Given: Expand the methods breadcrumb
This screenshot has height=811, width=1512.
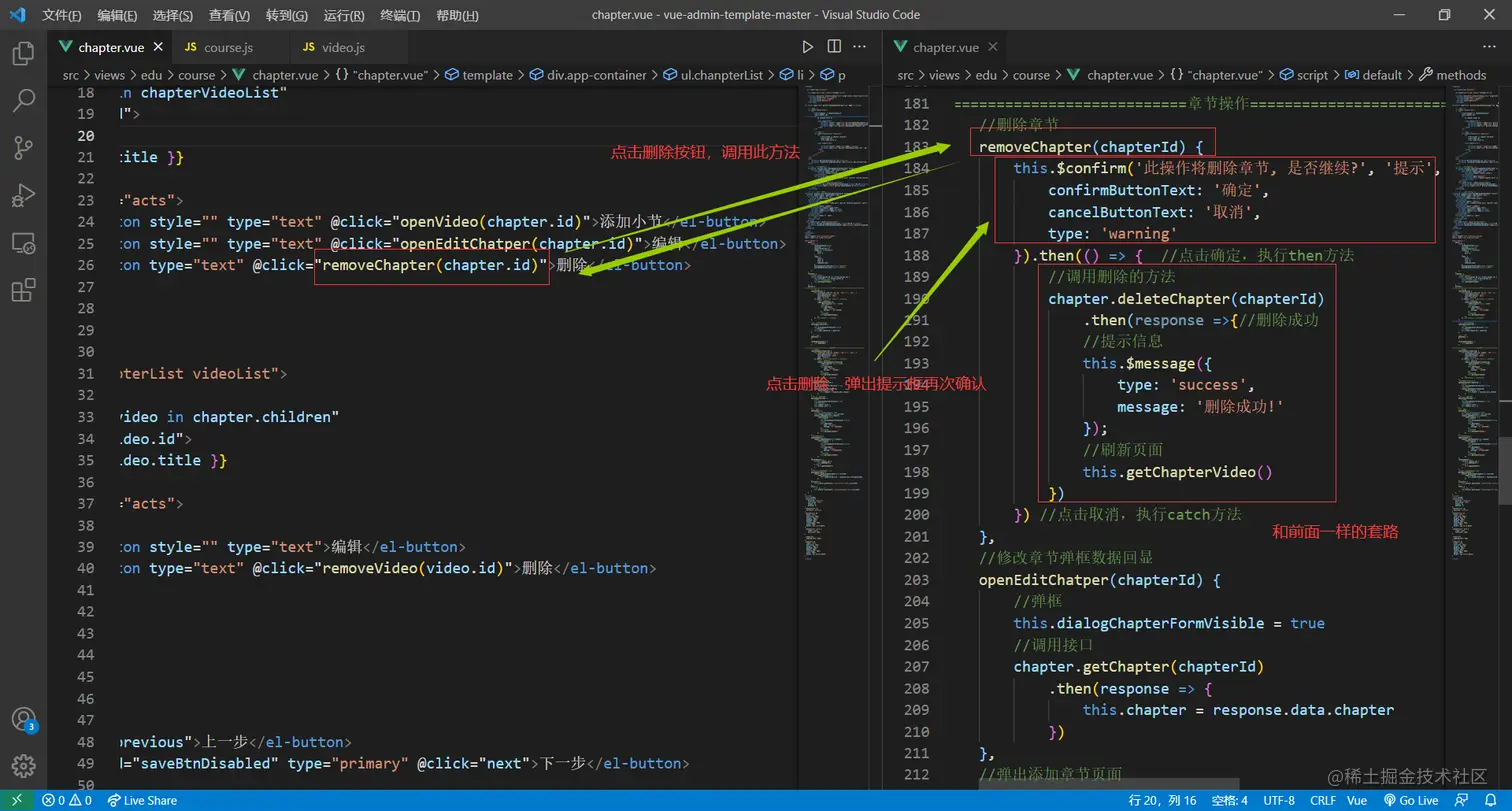Looking at the screenshot, I should pyautogui.click(x=1453, y=75).
